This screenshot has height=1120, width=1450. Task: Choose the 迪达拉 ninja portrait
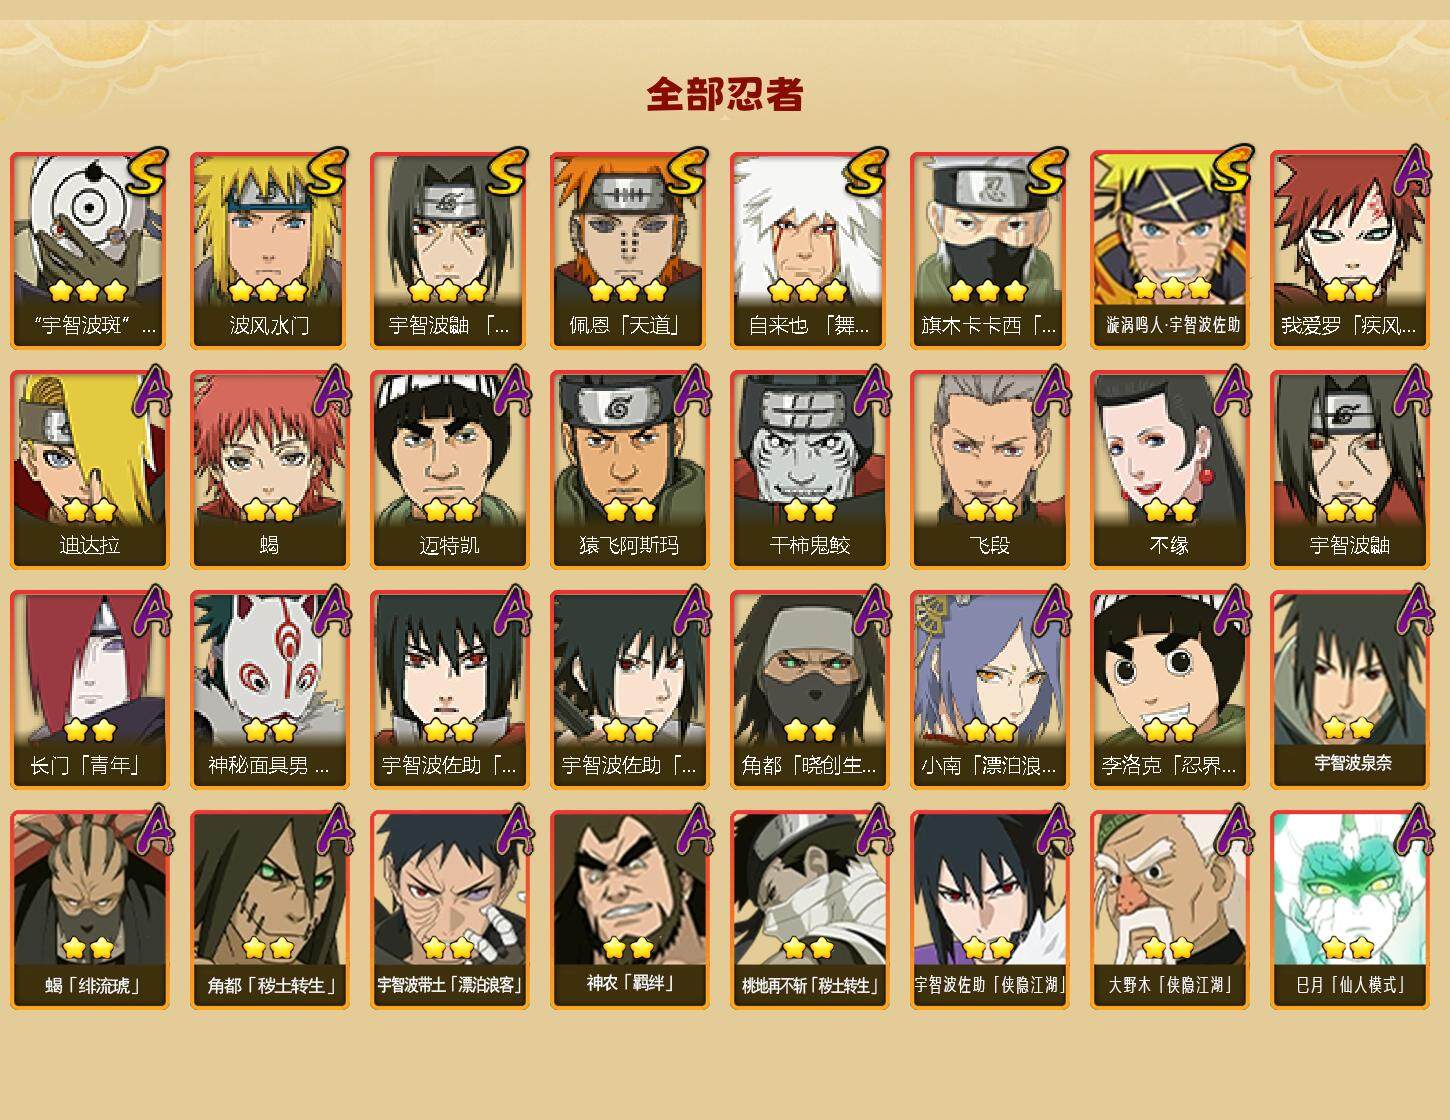point(90,470)
